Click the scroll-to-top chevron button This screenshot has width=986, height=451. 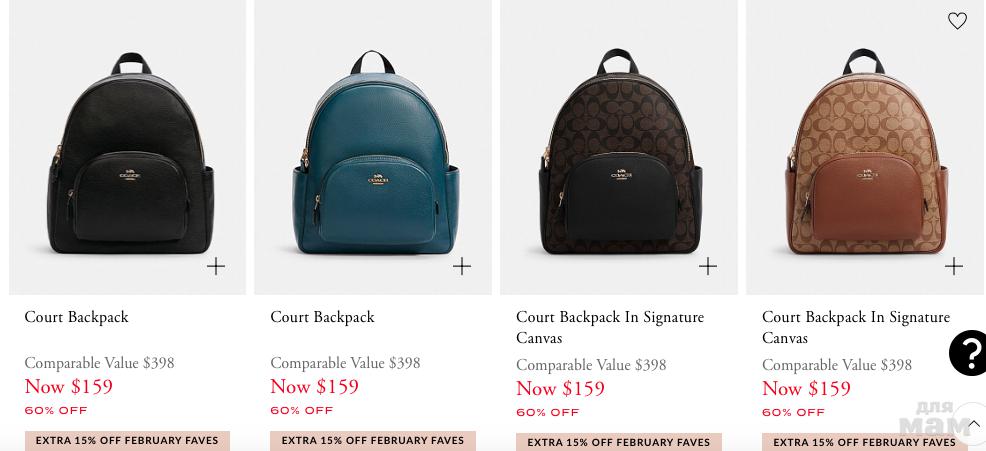tap(972, 424)
